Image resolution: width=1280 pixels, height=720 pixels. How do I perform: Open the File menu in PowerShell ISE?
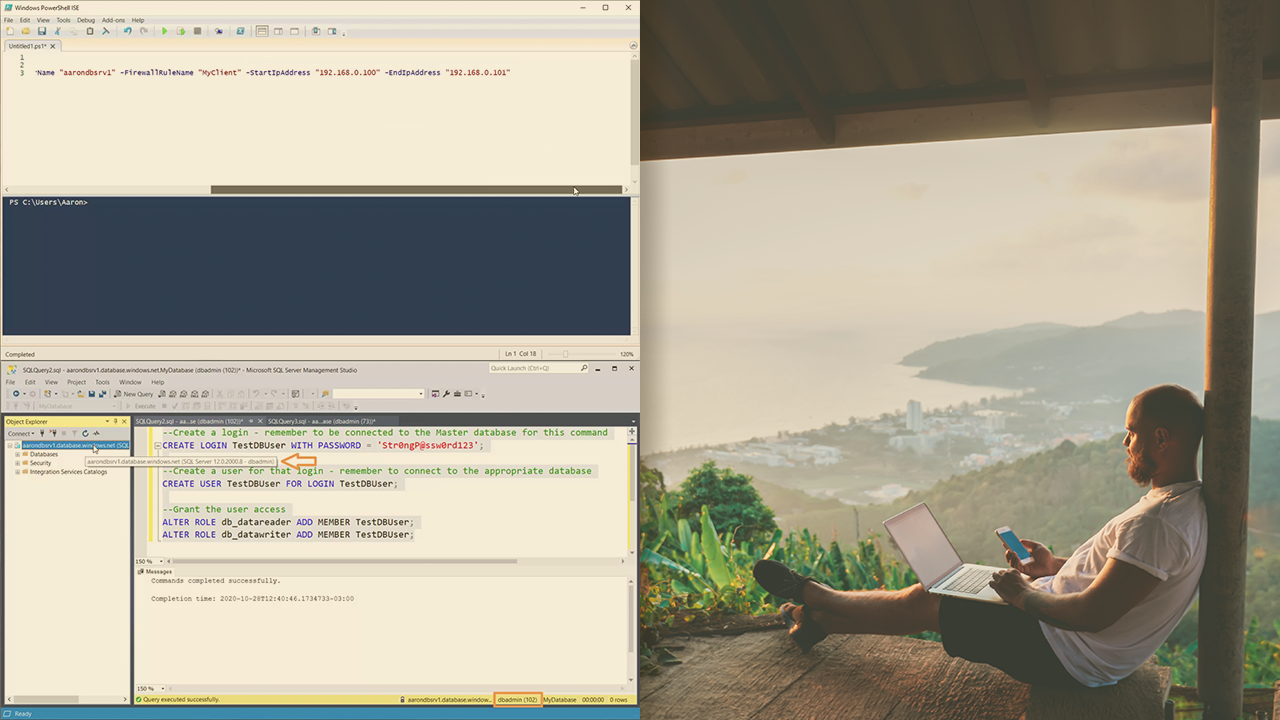9,20
